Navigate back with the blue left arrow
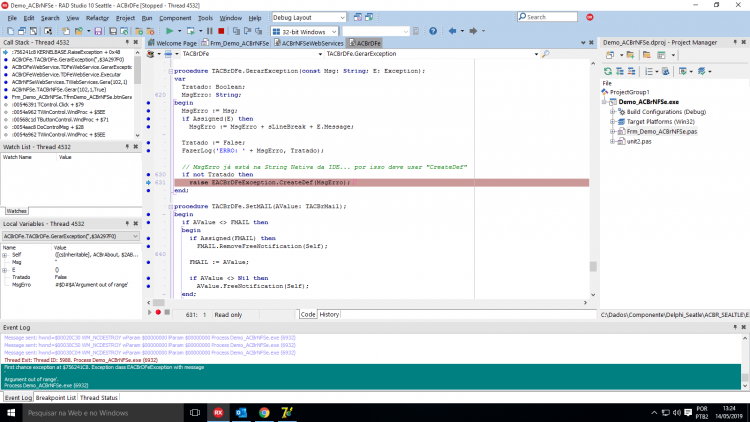 pyautogui.click(x=452, y=31)
